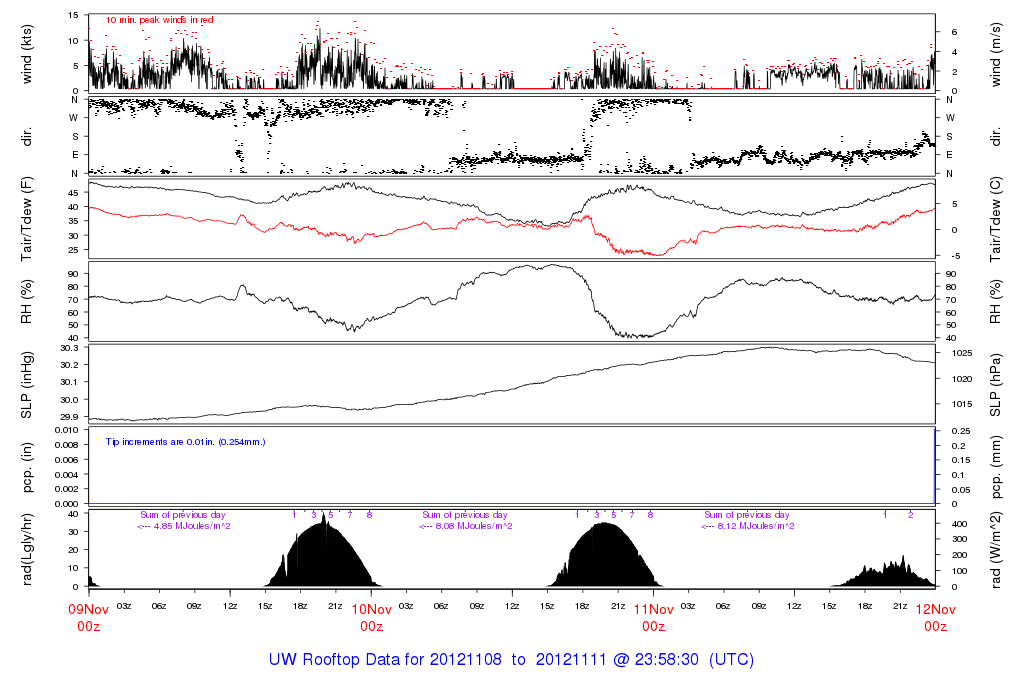Click the "wind (kts)" axis label
1024x700 pixels.
27,52
